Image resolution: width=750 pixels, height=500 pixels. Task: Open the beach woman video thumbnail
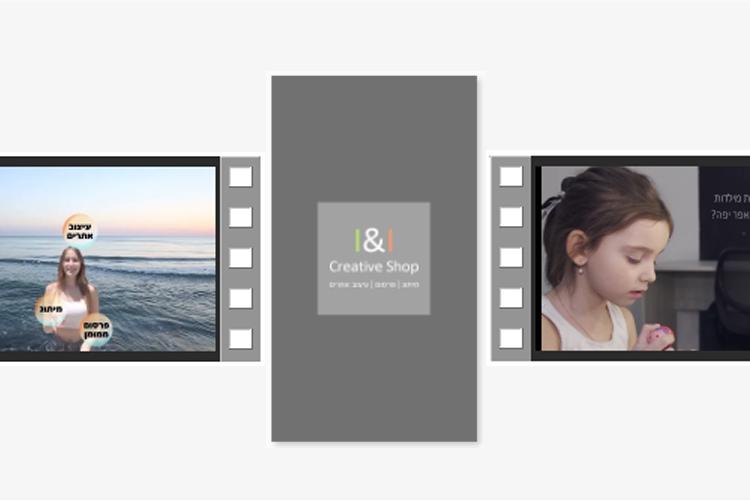(108, 259)
